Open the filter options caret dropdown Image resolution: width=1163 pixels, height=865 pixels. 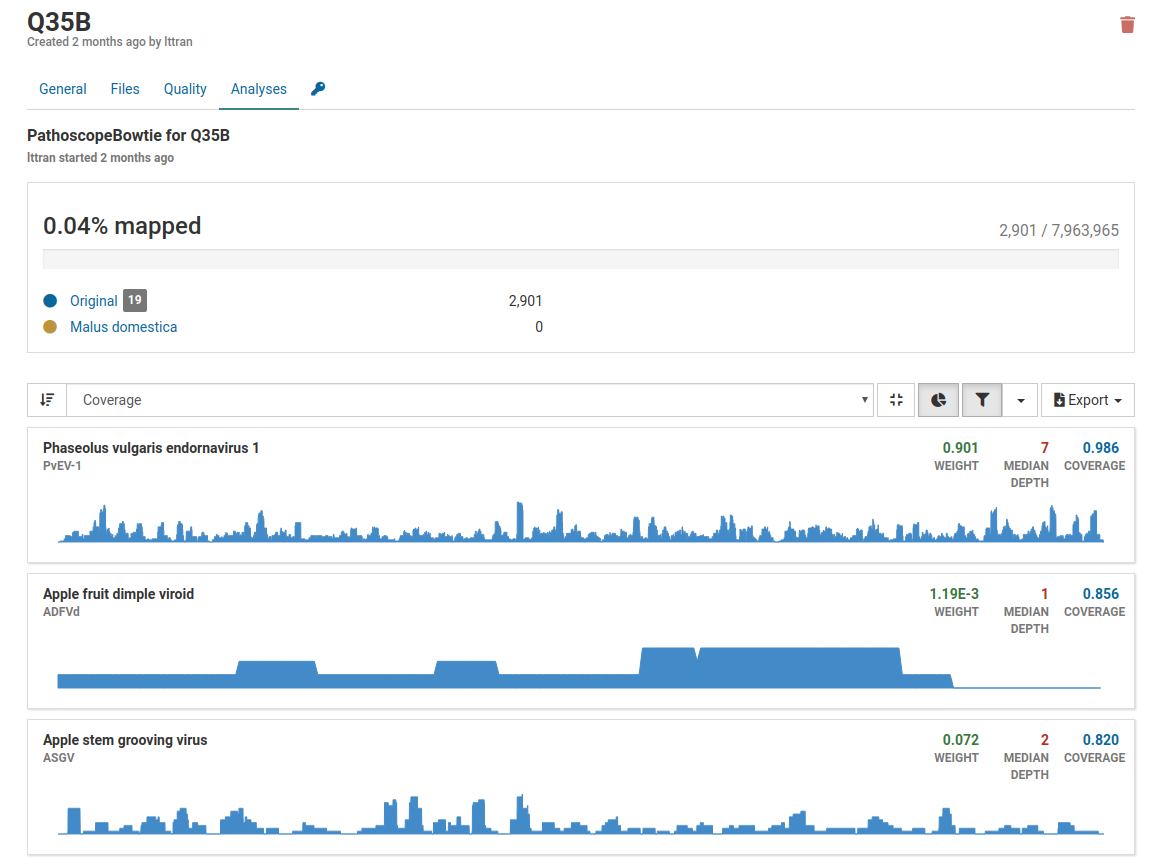(1020, 400)
